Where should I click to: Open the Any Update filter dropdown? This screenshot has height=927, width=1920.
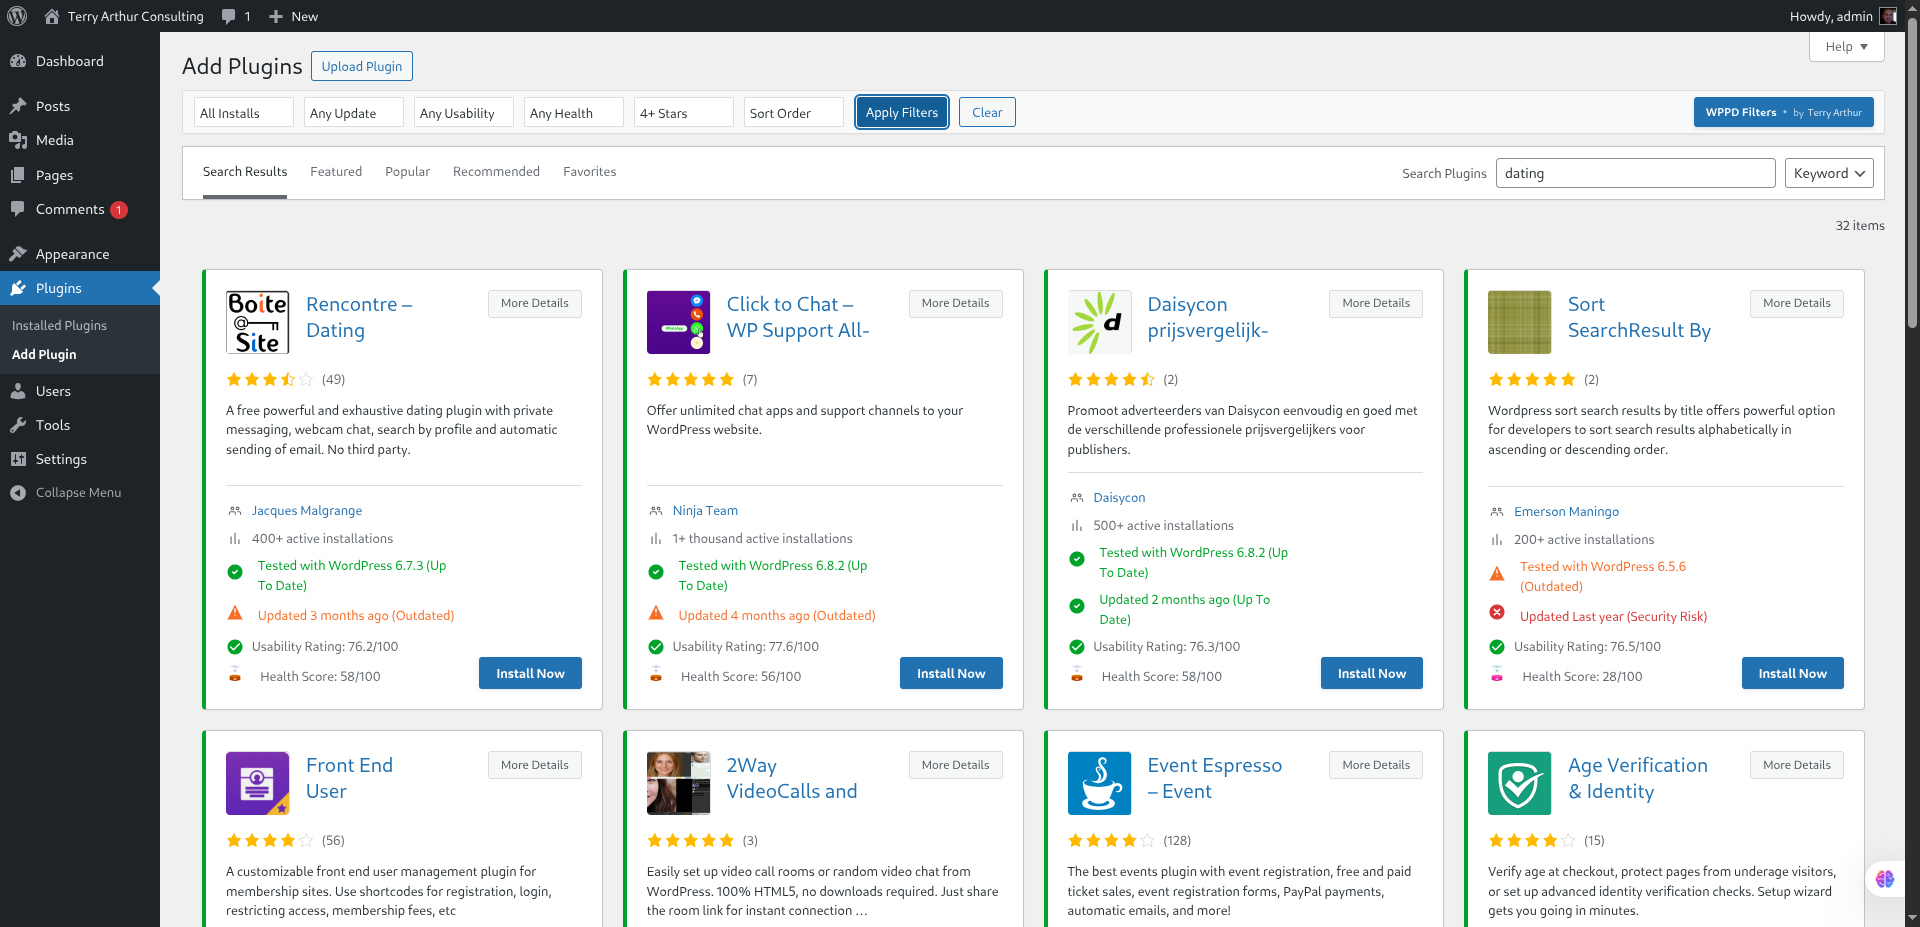(x=354, y=113)
